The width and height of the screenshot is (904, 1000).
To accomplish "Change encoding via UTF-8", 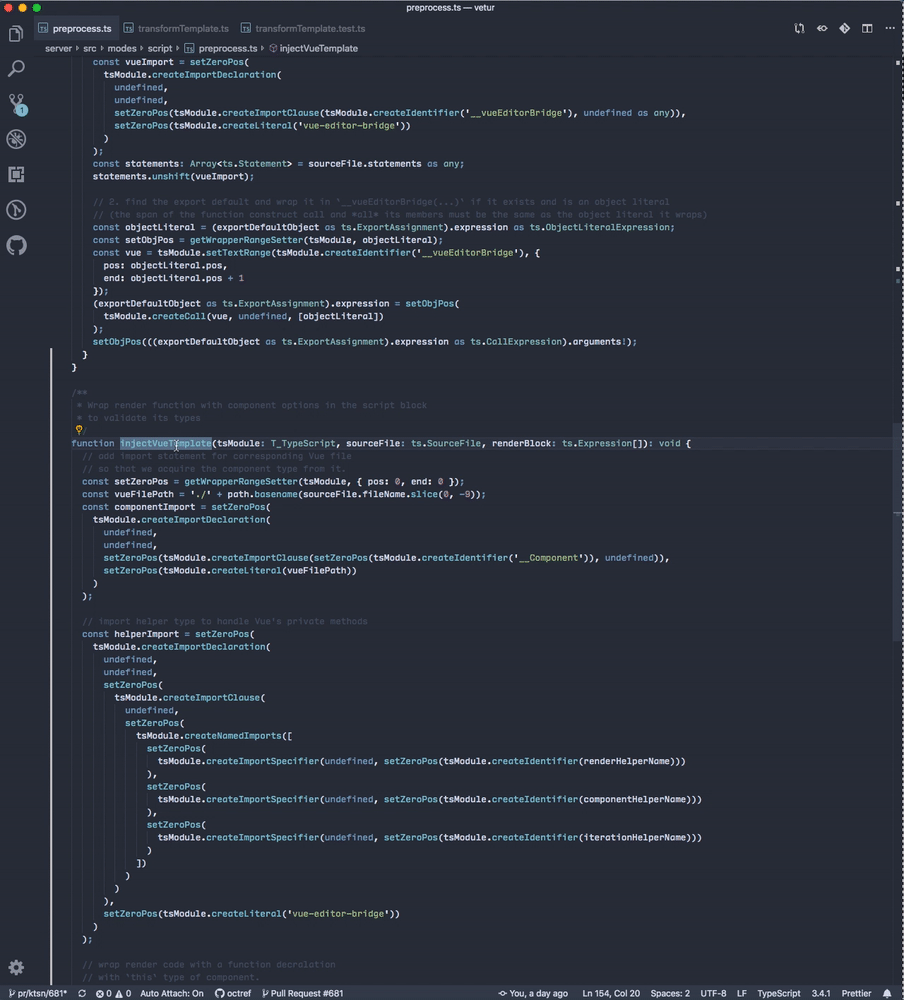I will click(x=713, y=993).
